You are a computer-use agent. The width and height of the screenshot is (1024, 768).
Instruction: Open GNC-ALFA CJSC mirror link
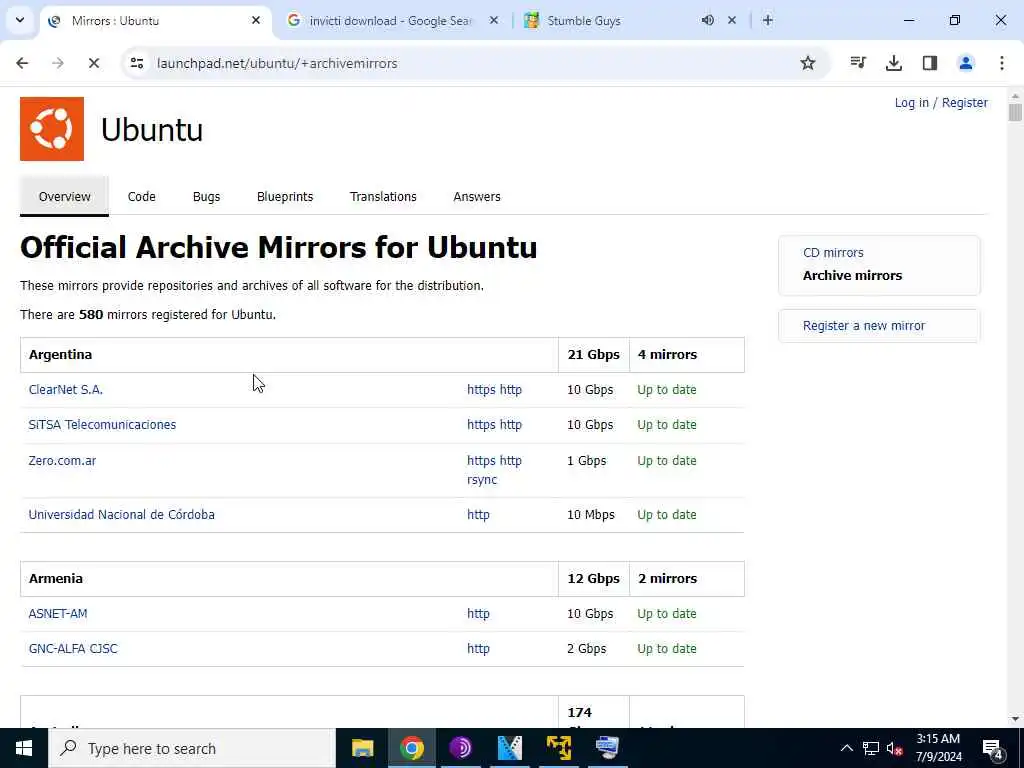pyautogui.click(x=73, y=649)
